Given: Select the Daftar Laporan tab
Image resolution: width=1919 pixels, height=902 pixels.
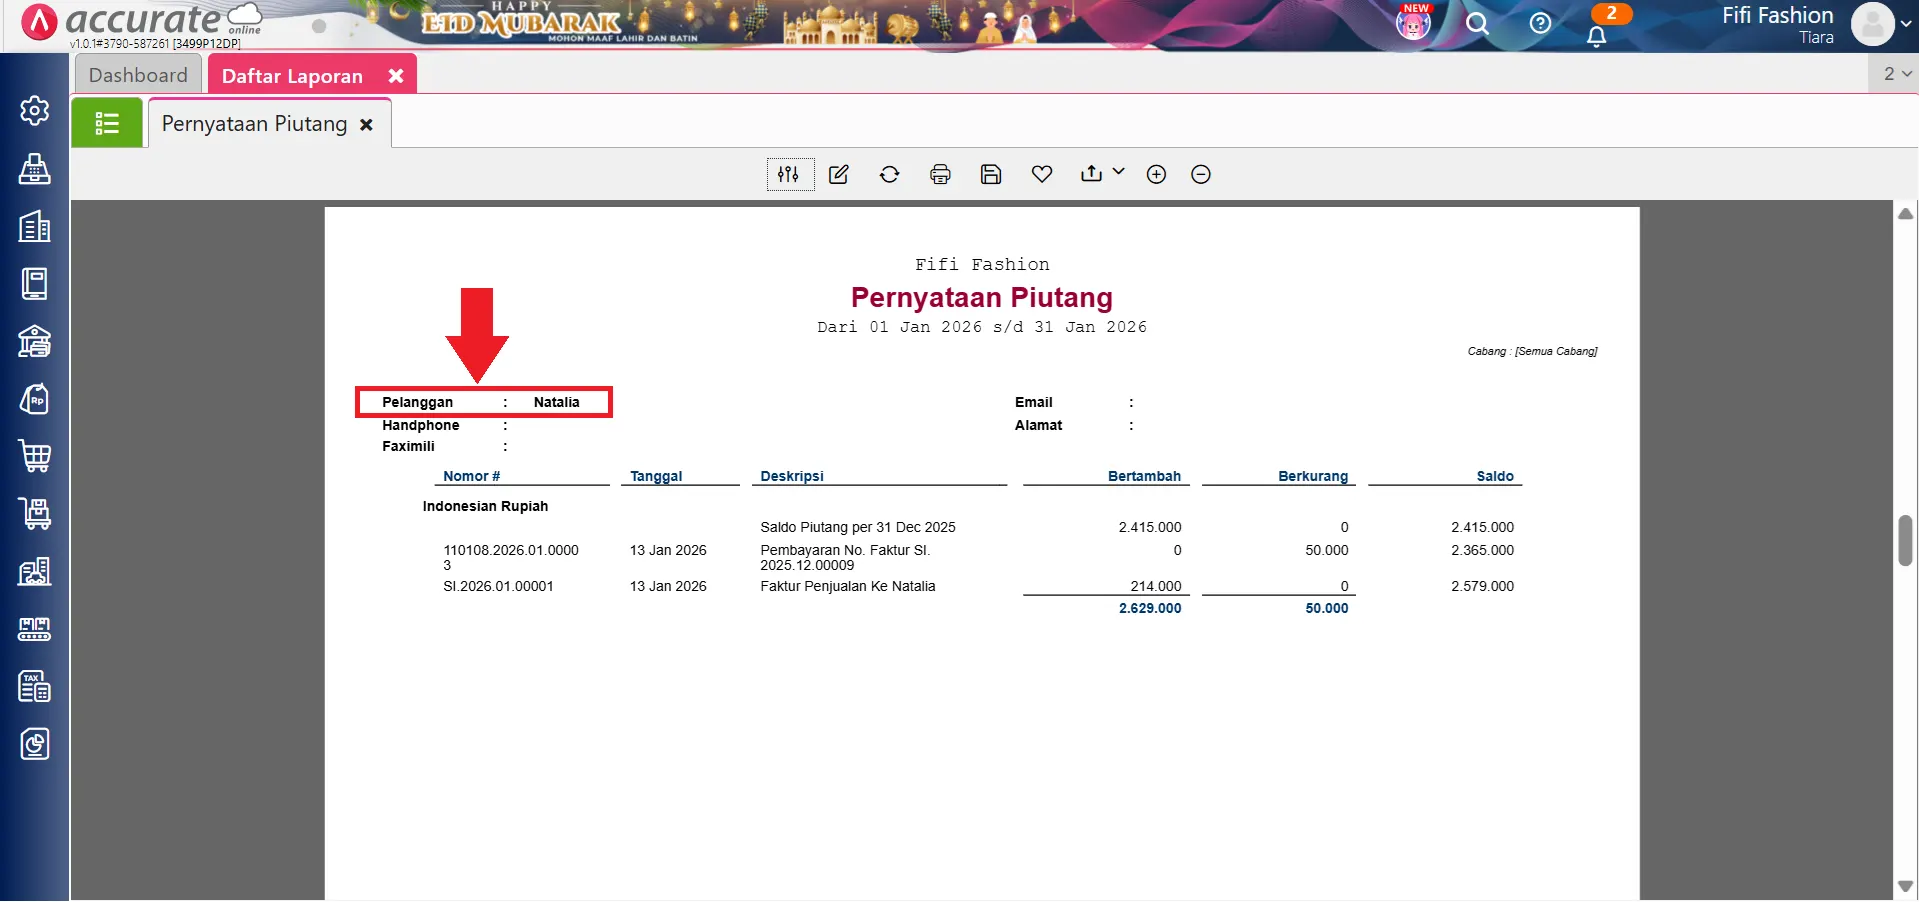Looking at the screenshot, I should pos(291,74).
